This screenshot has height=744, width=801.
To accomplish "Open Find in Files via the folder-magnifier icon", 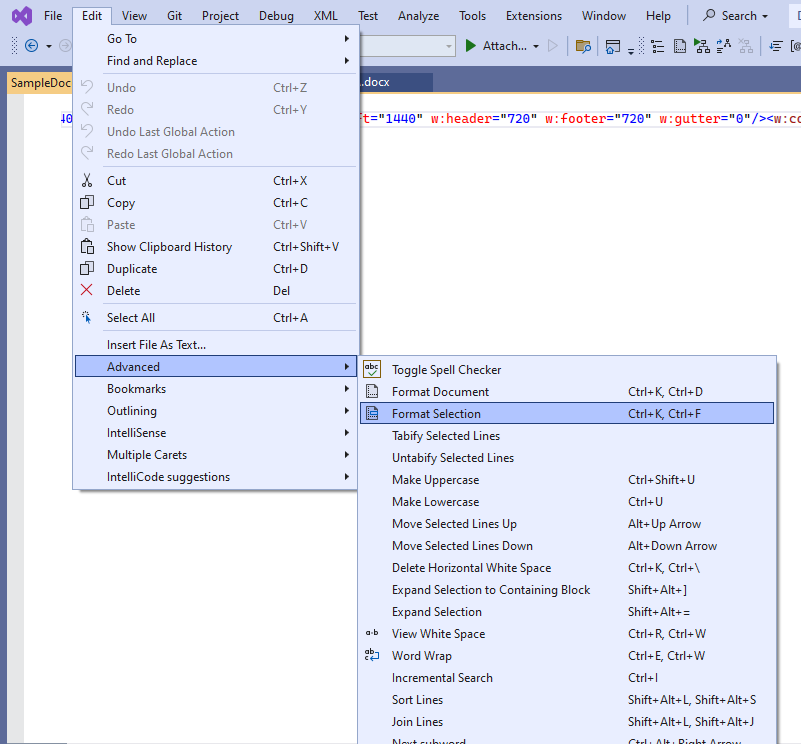I will click(583, 46).
